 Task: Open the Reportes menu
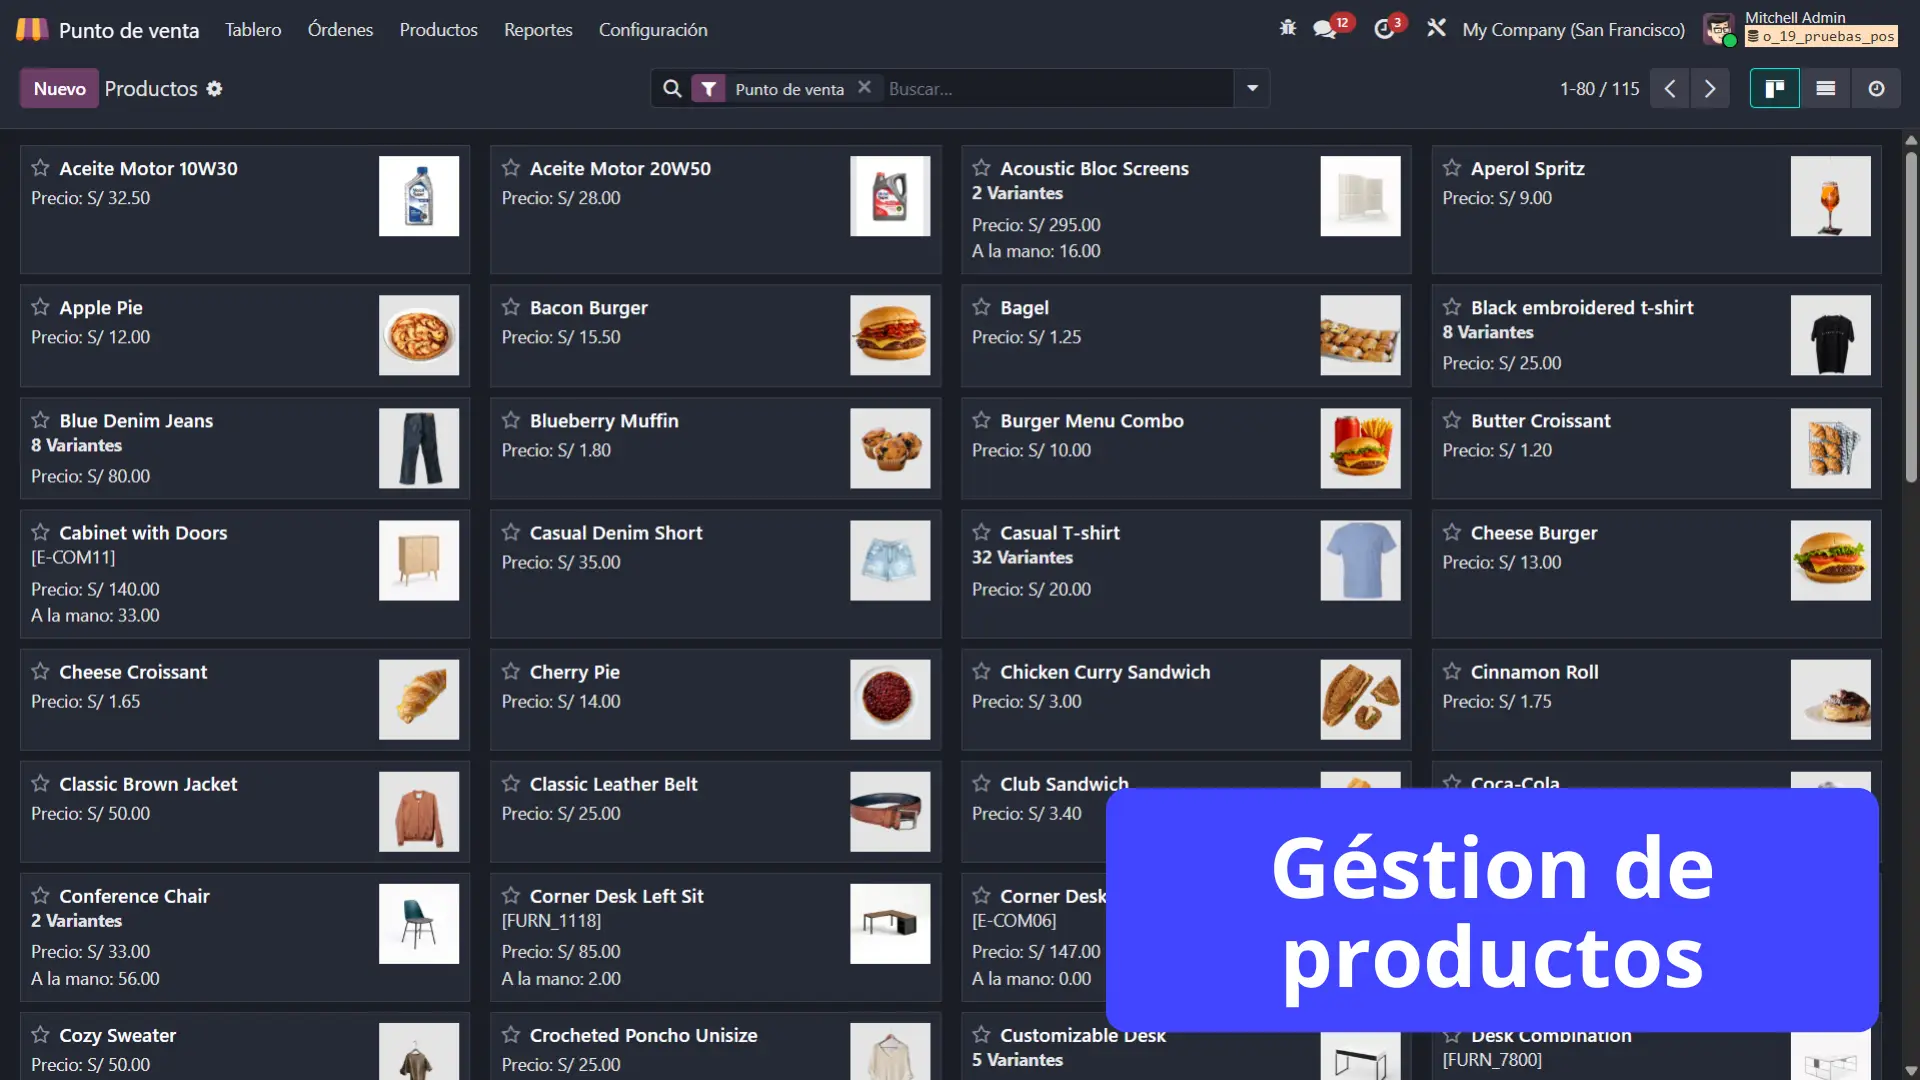[x=538, y=30]
